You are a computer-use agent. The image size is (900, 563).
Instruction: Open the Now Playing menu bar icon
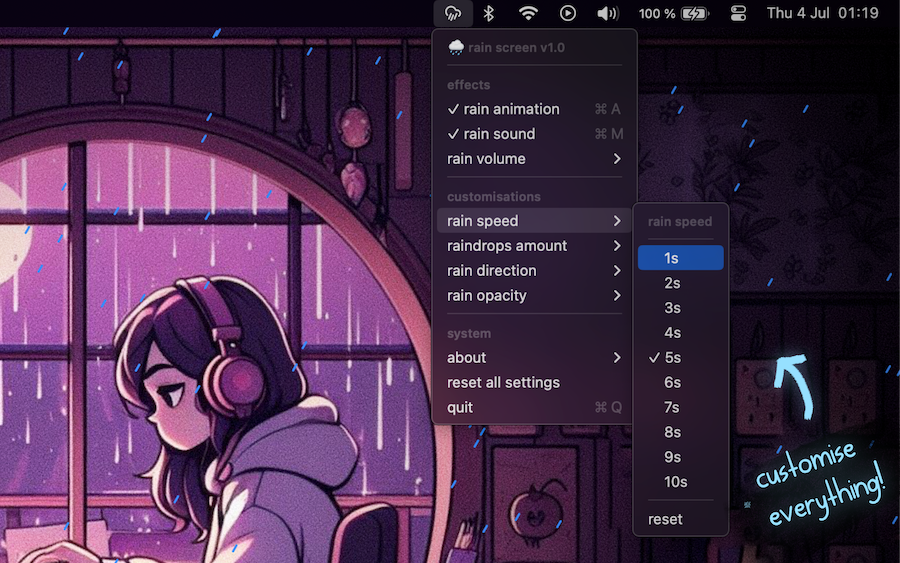tap(568, 13)
